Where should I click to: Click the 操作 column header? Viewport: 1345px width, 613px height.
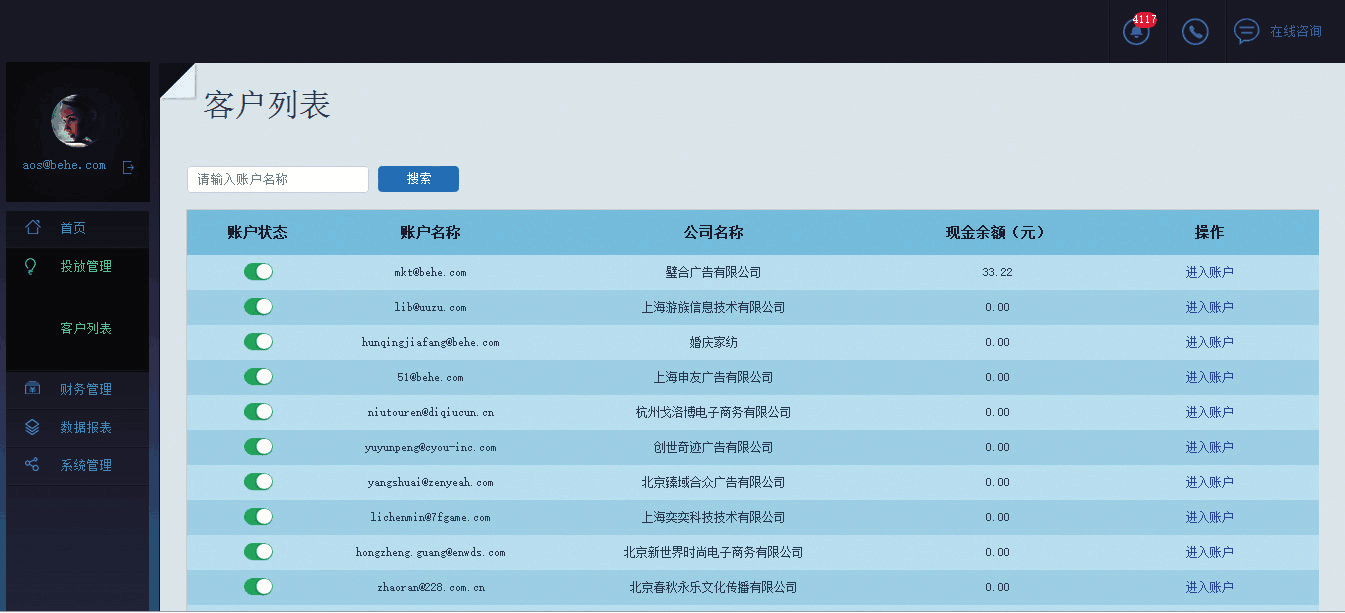coord(1209,232)
